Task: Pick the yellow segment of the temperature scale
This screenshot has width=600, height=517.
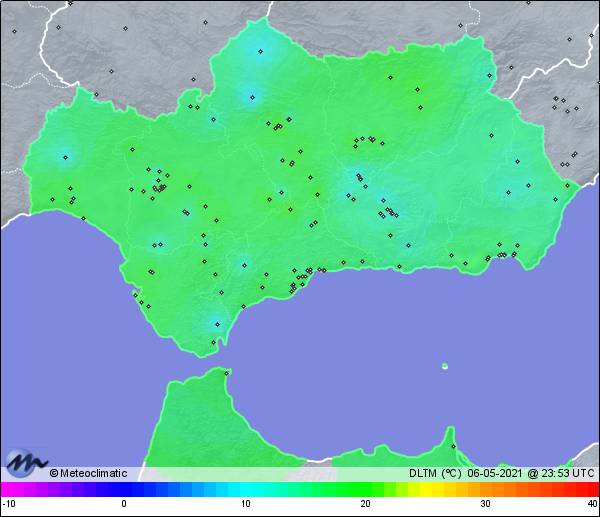Action: coord(426,489)
